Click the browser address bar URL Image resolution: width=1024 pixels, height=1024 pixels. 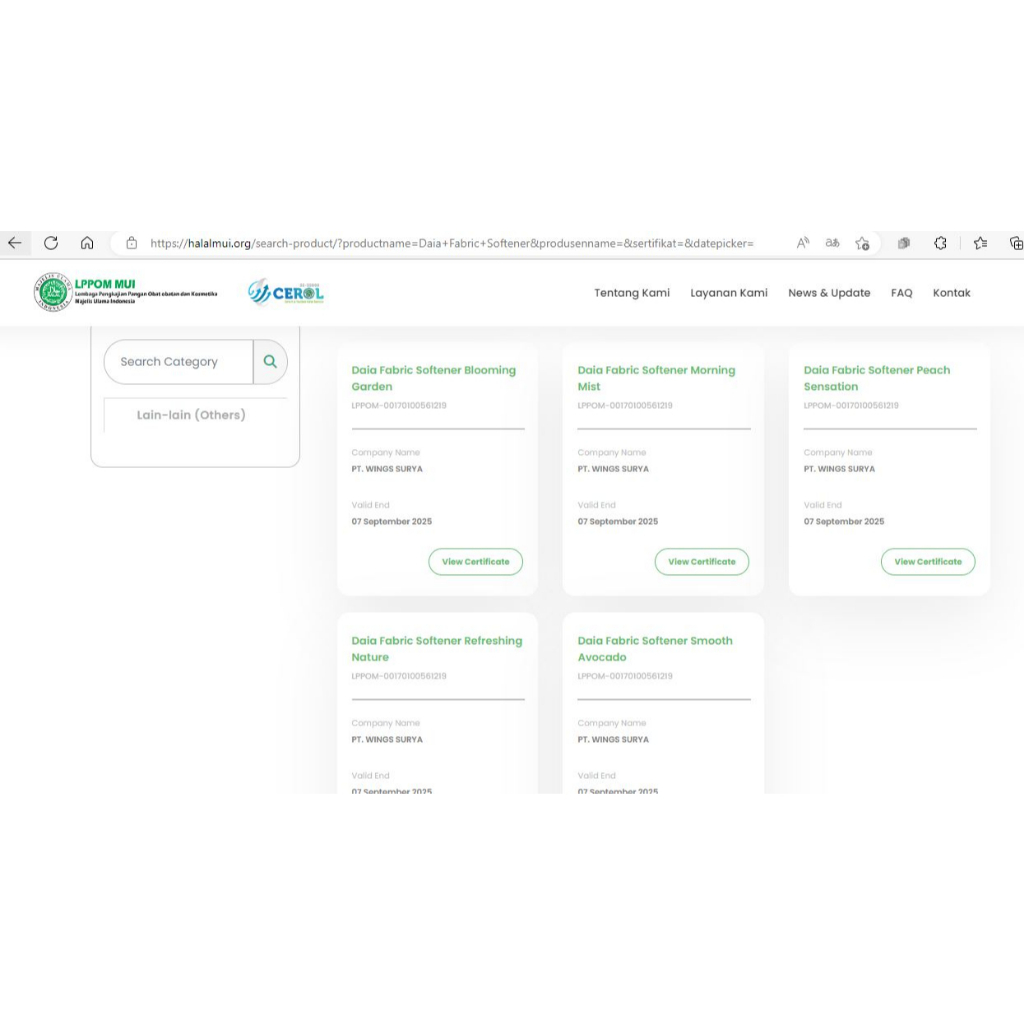pos(450,243)
